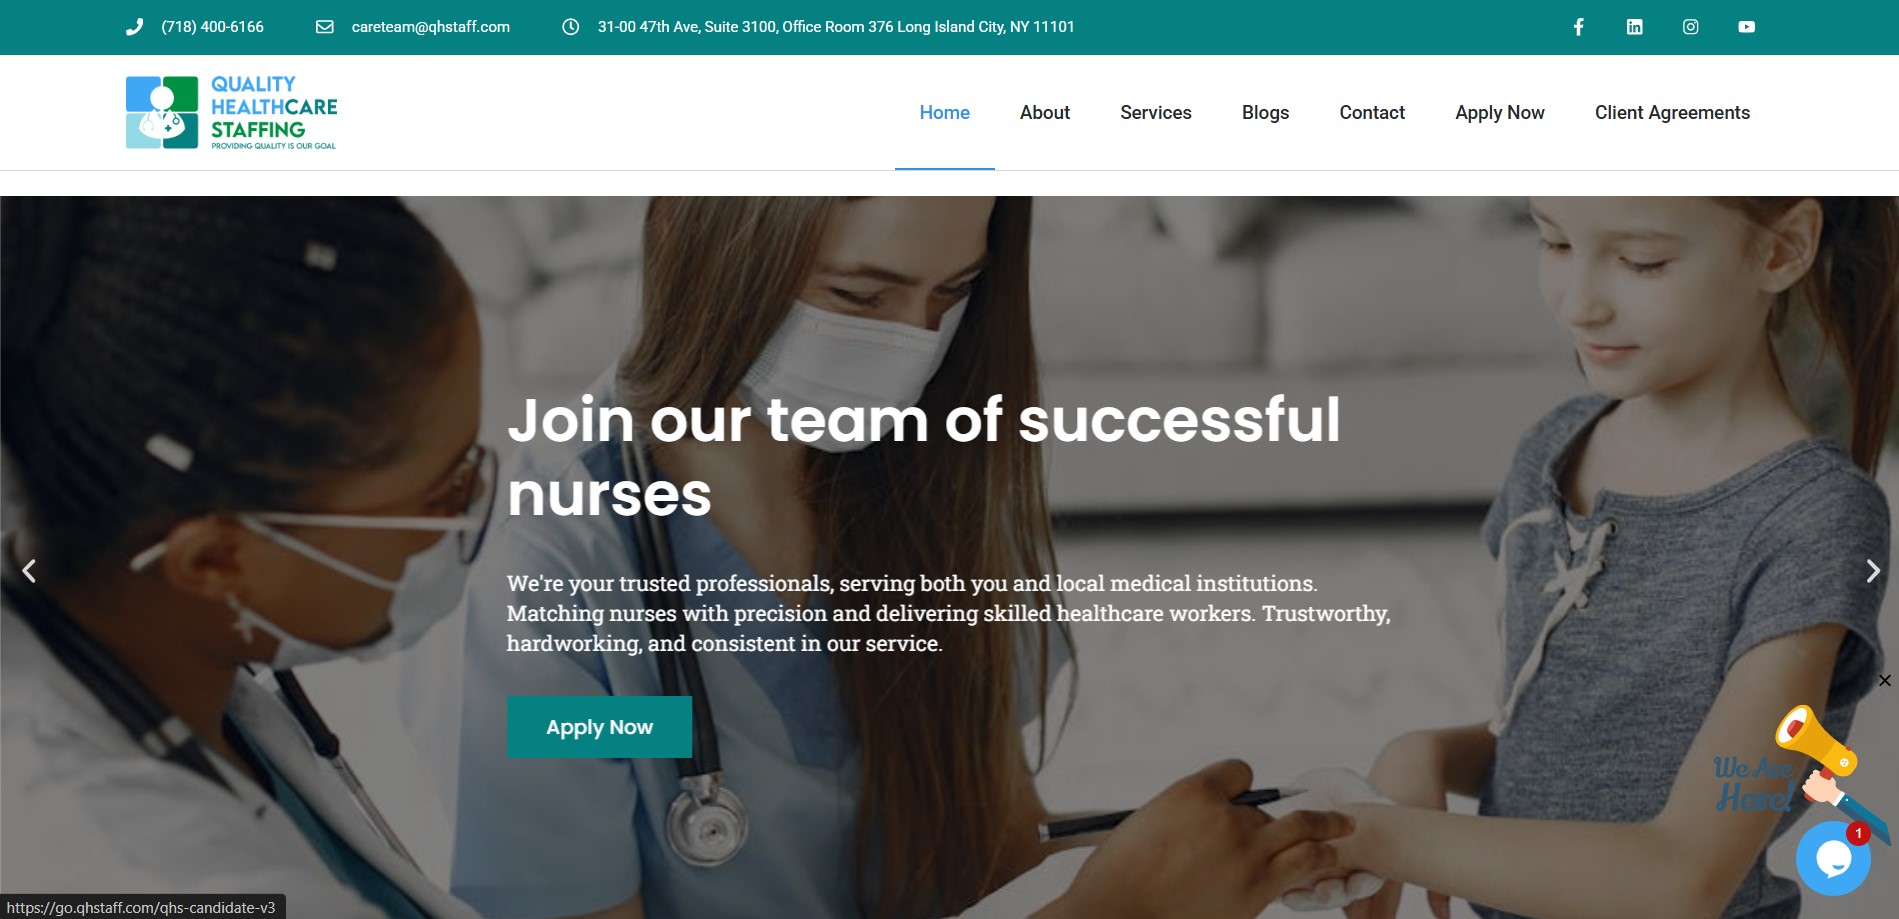Go to previous hero slide

pos(29,571)
